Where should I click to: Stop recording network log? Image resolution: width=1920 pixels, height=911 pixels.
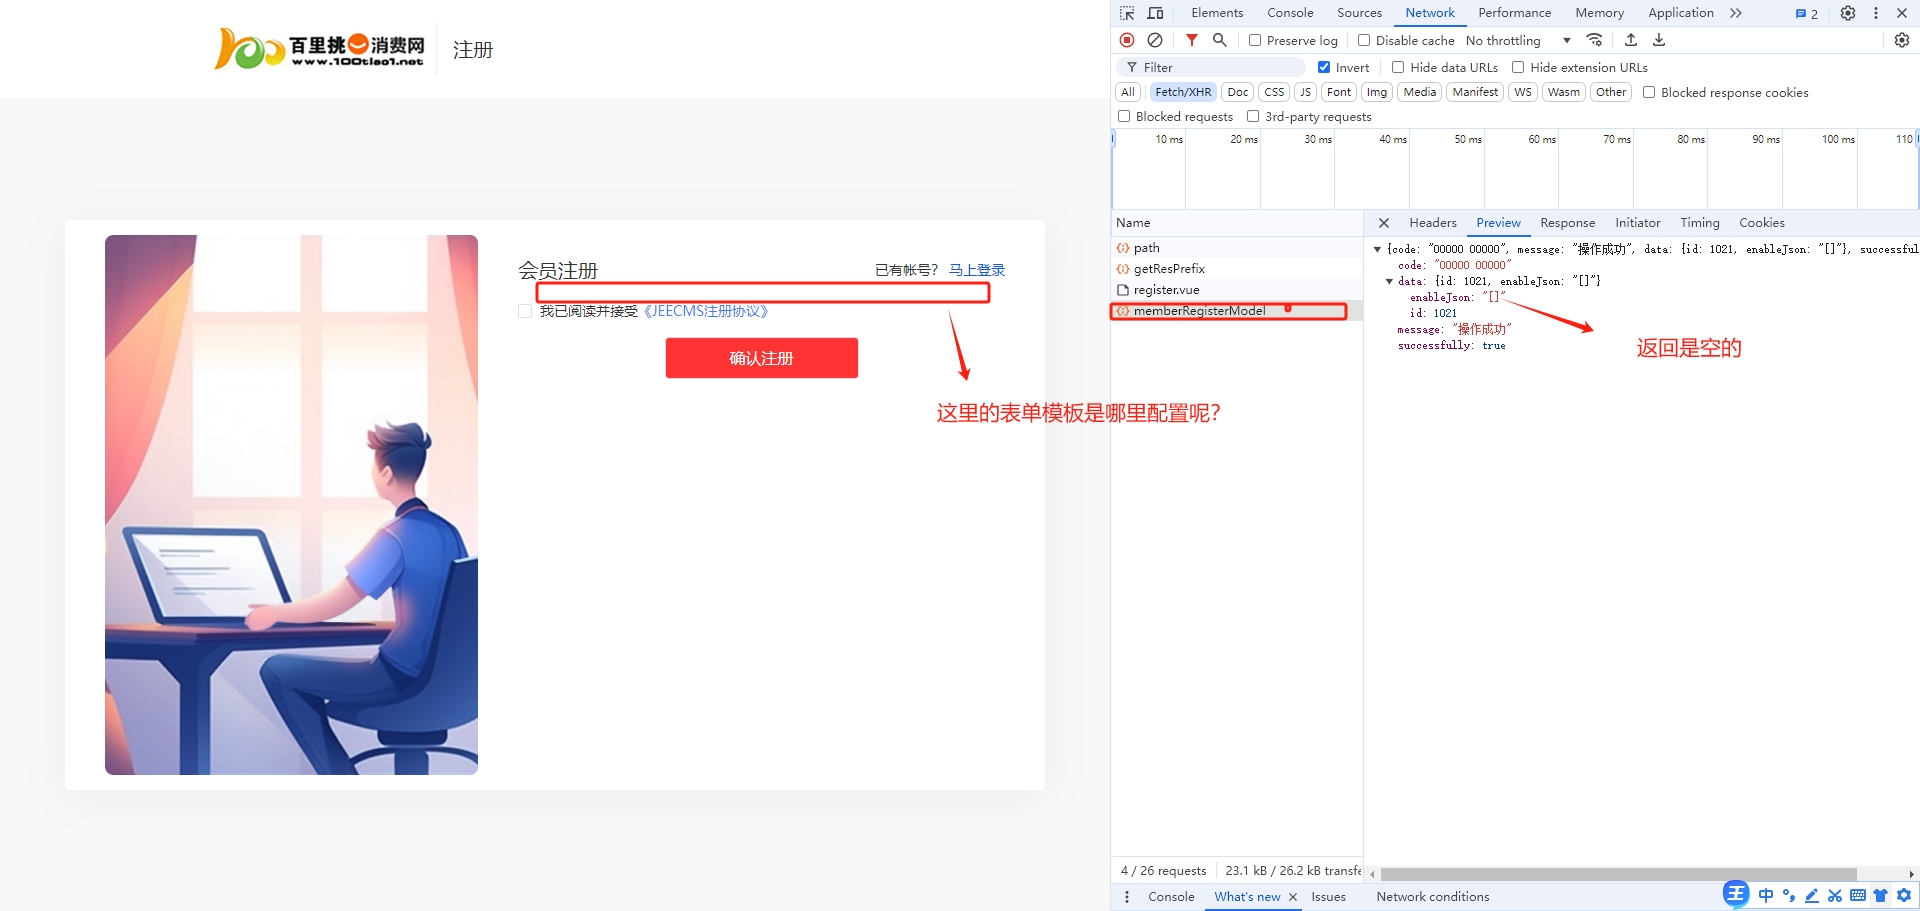coord(1127,40)
